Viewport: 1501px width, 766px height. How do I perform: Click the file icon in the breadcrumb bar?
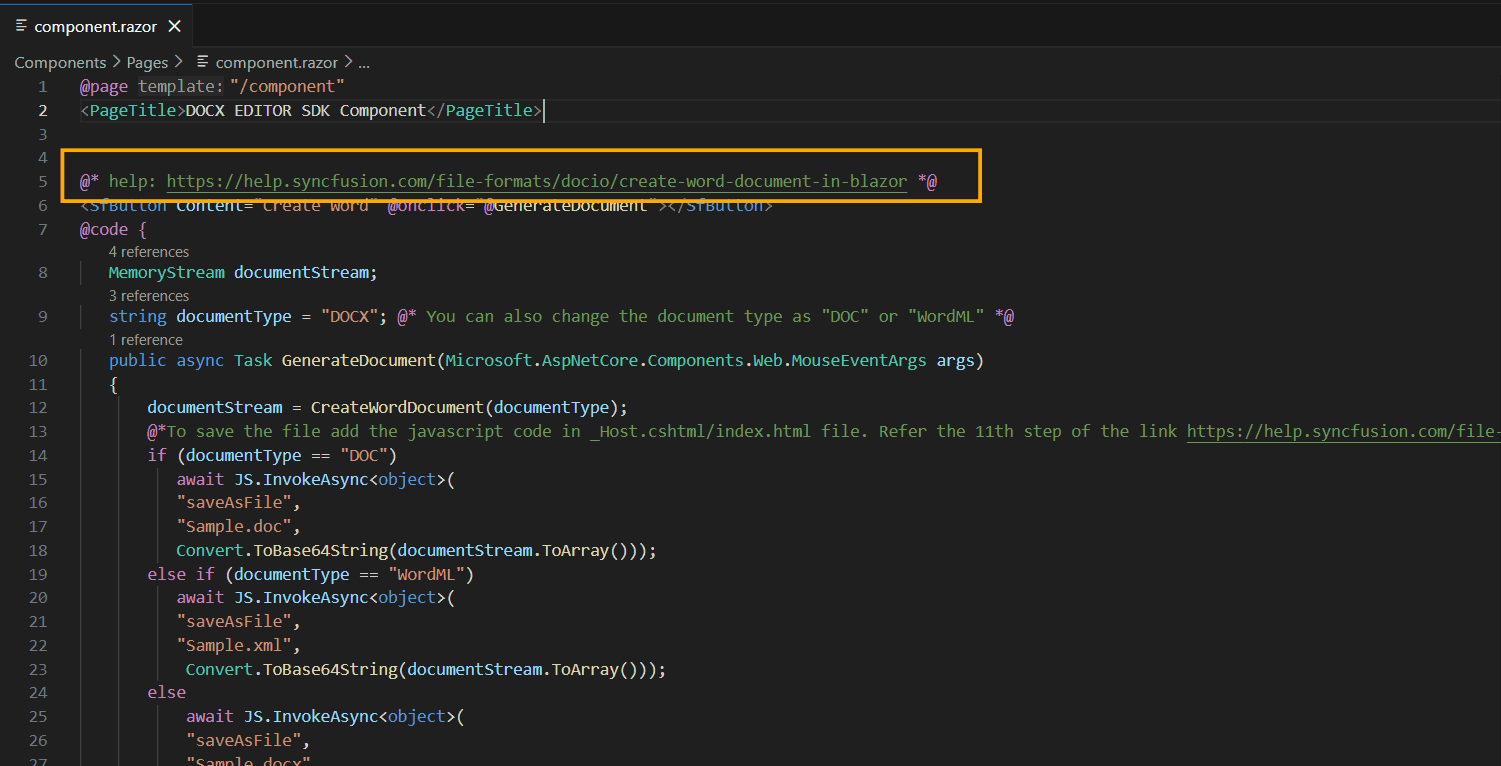coord(204,62)
